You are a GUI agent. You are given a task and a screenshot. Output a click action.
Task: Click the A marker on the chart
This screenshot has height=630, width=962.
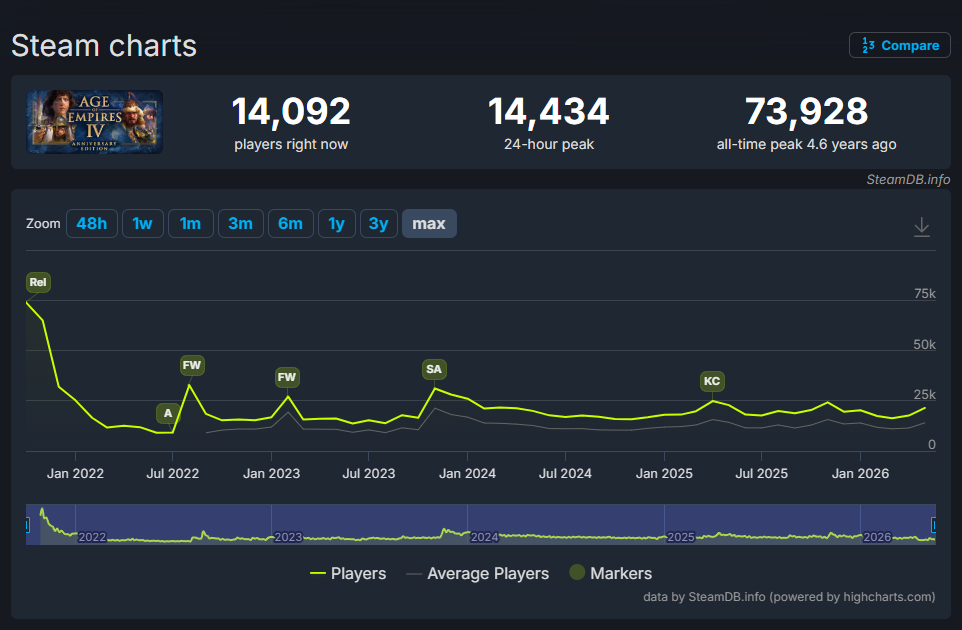point(168,413)
